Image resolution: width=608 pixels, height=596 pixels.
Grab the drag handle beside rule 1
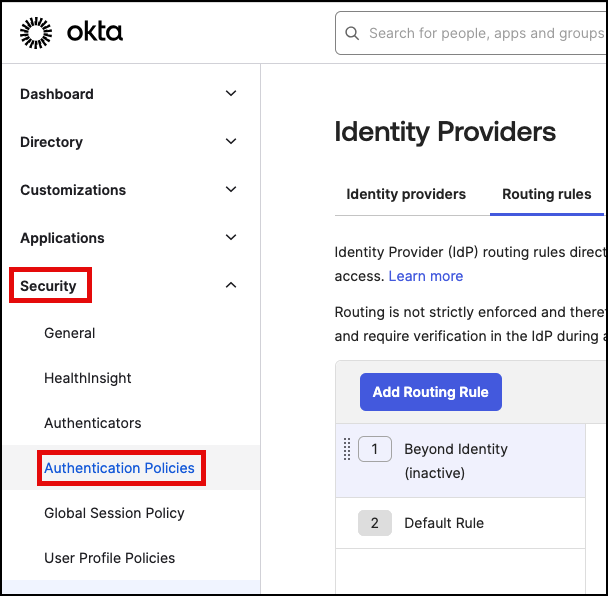point(347,449)
